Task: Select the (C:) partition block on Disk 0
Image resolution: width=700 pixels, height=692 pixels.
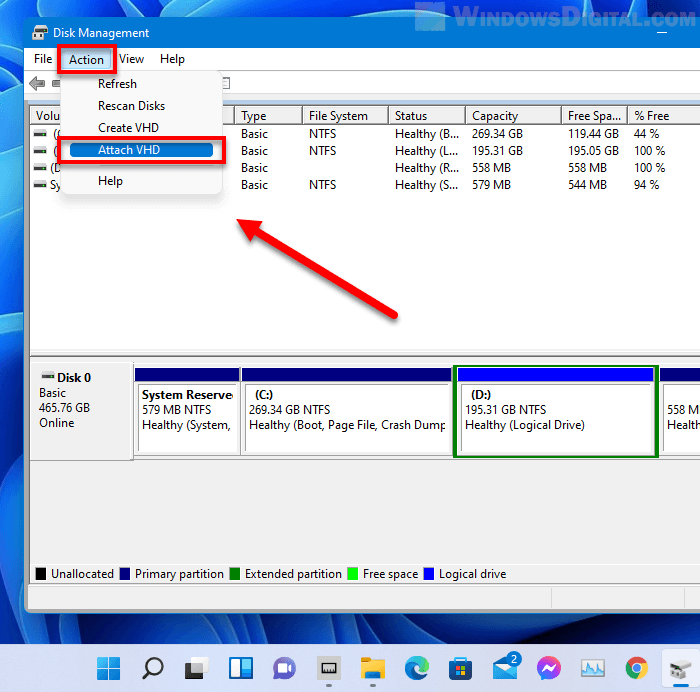Action: tap(346, 411)
